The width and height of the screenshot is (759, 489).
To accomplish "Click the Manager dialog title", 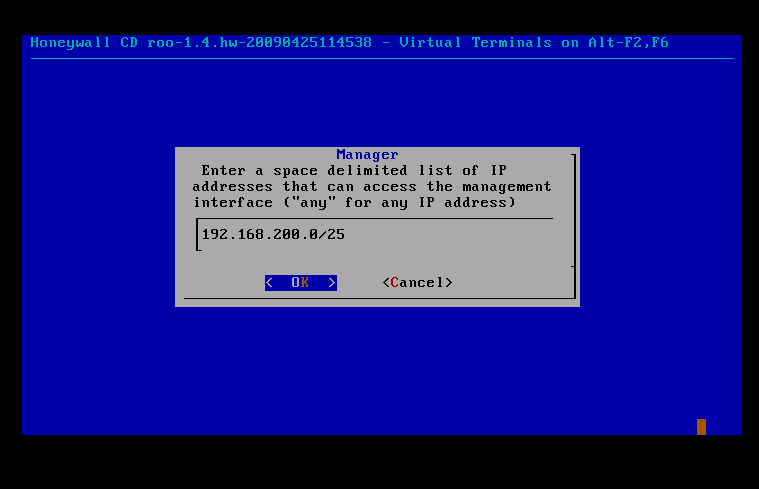I will pyautogui.click(x=367, y=155).
